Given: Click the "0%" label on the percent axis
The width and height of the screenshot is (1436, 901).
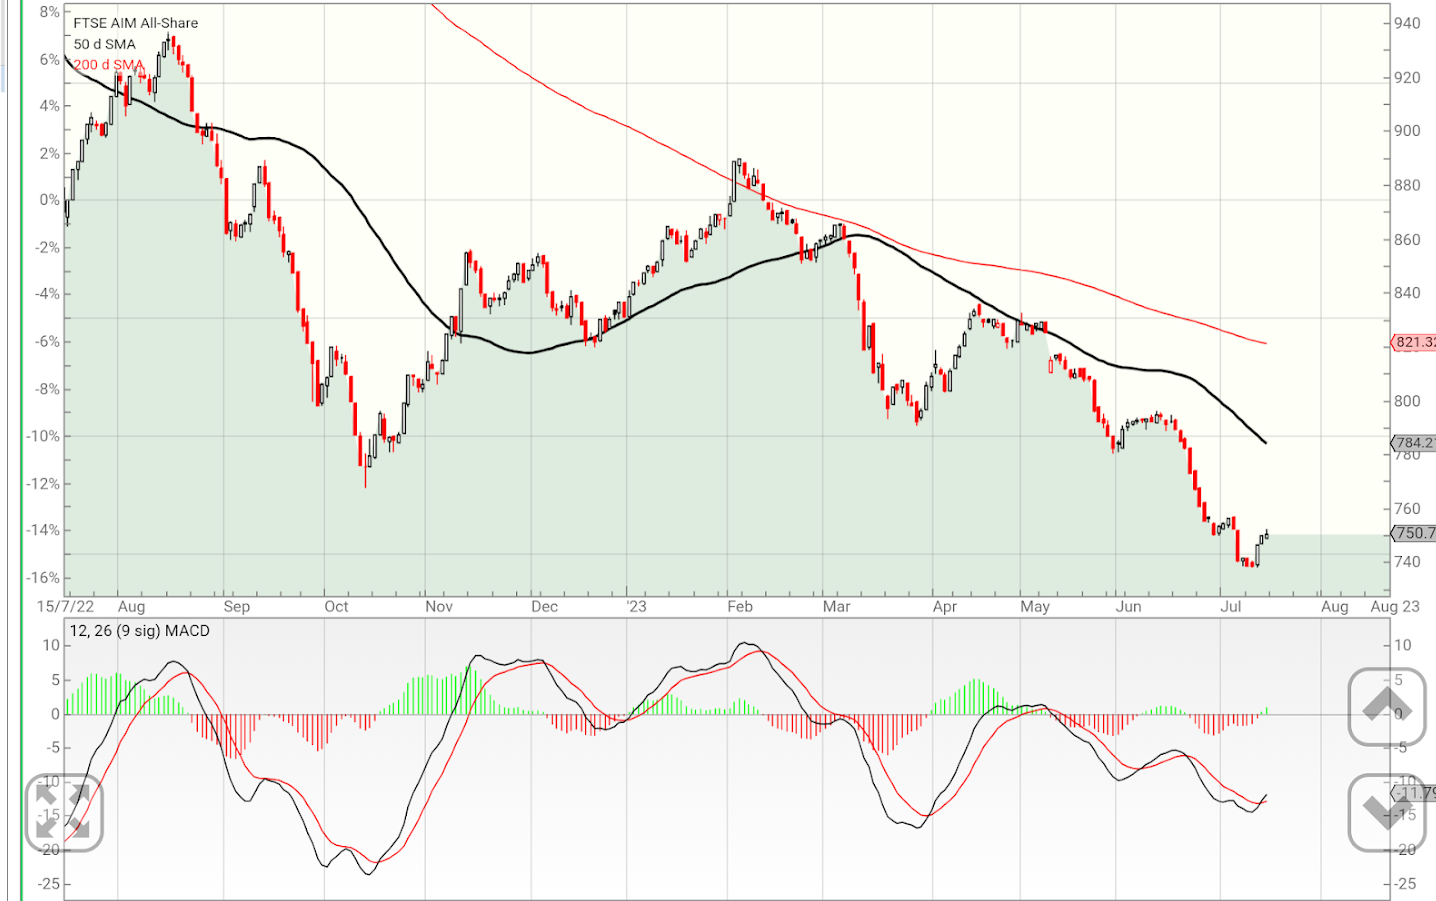Looking at the screenshot, I should pyautogui.click(x=50, y=200).
